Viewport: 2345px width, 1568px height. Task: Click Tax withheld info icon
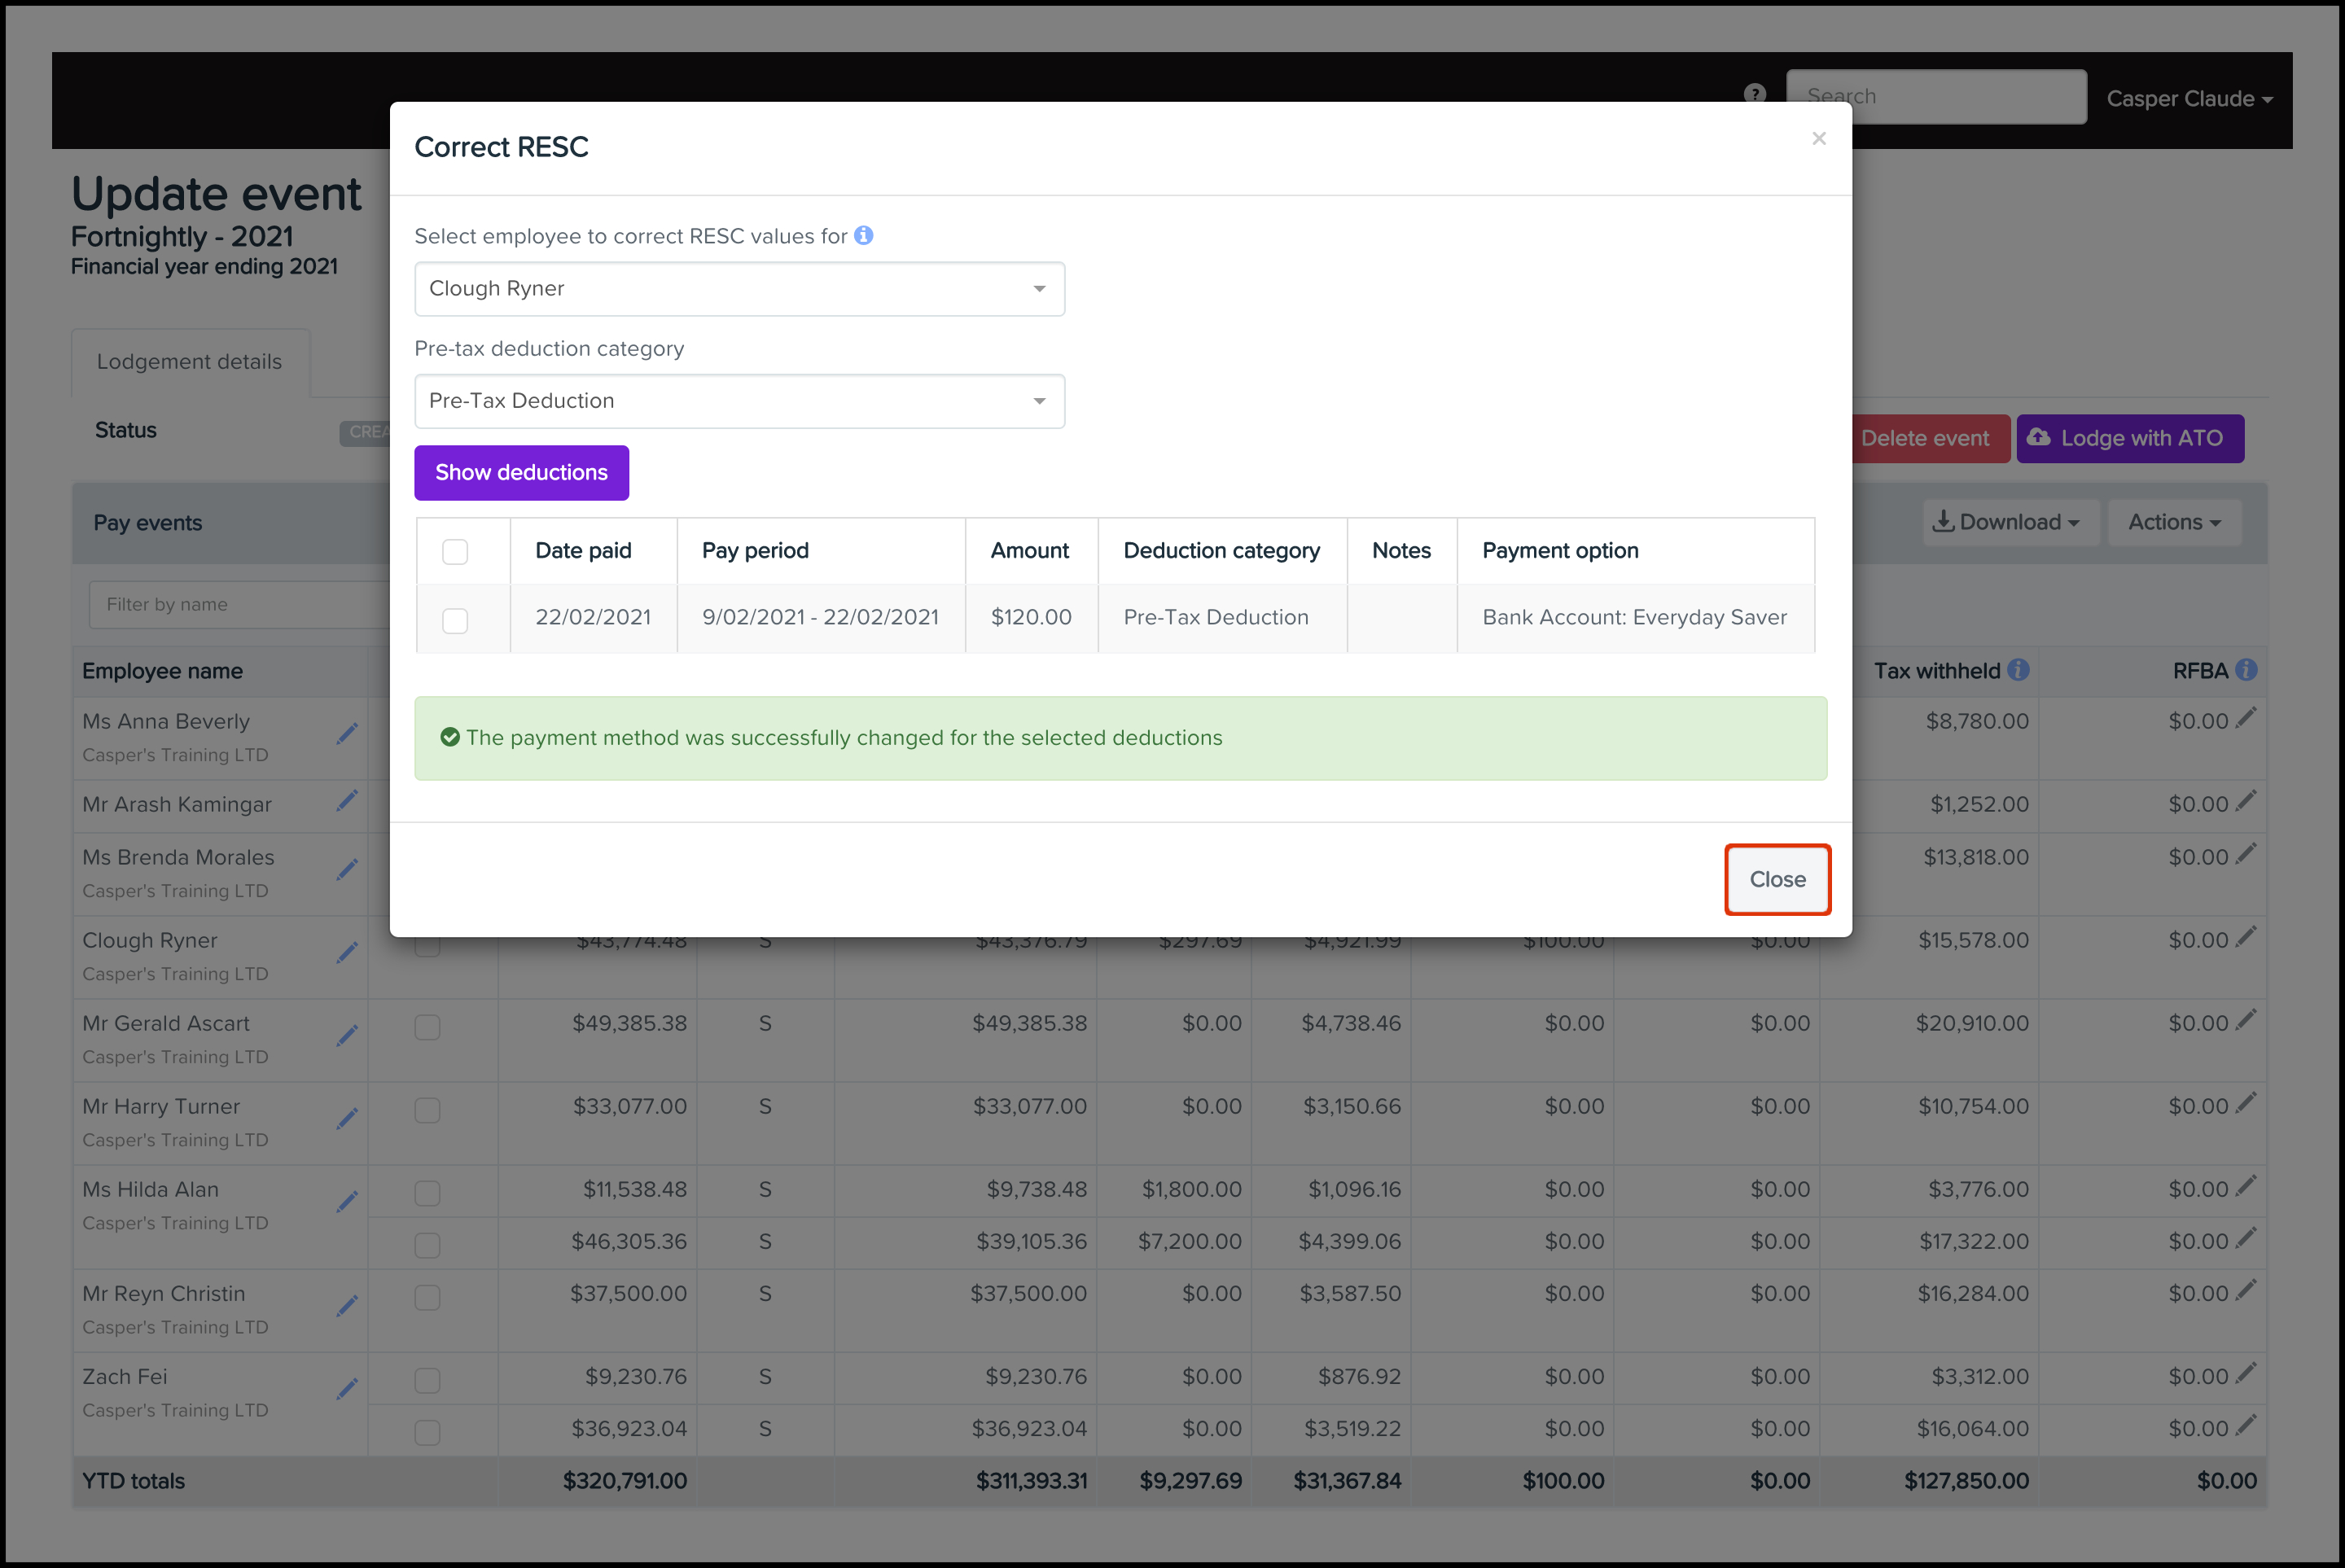pyautogui.click(x=2018, y=670)
